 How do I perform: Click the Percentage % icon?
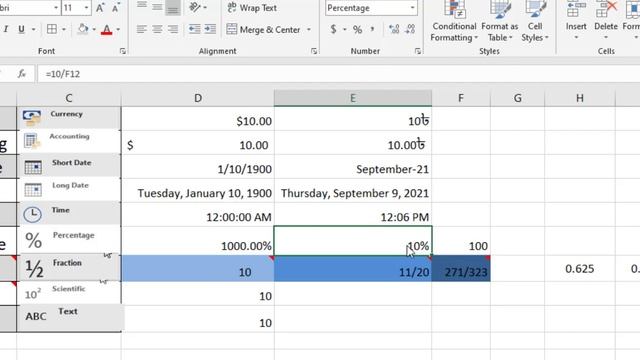pos(33,240)
